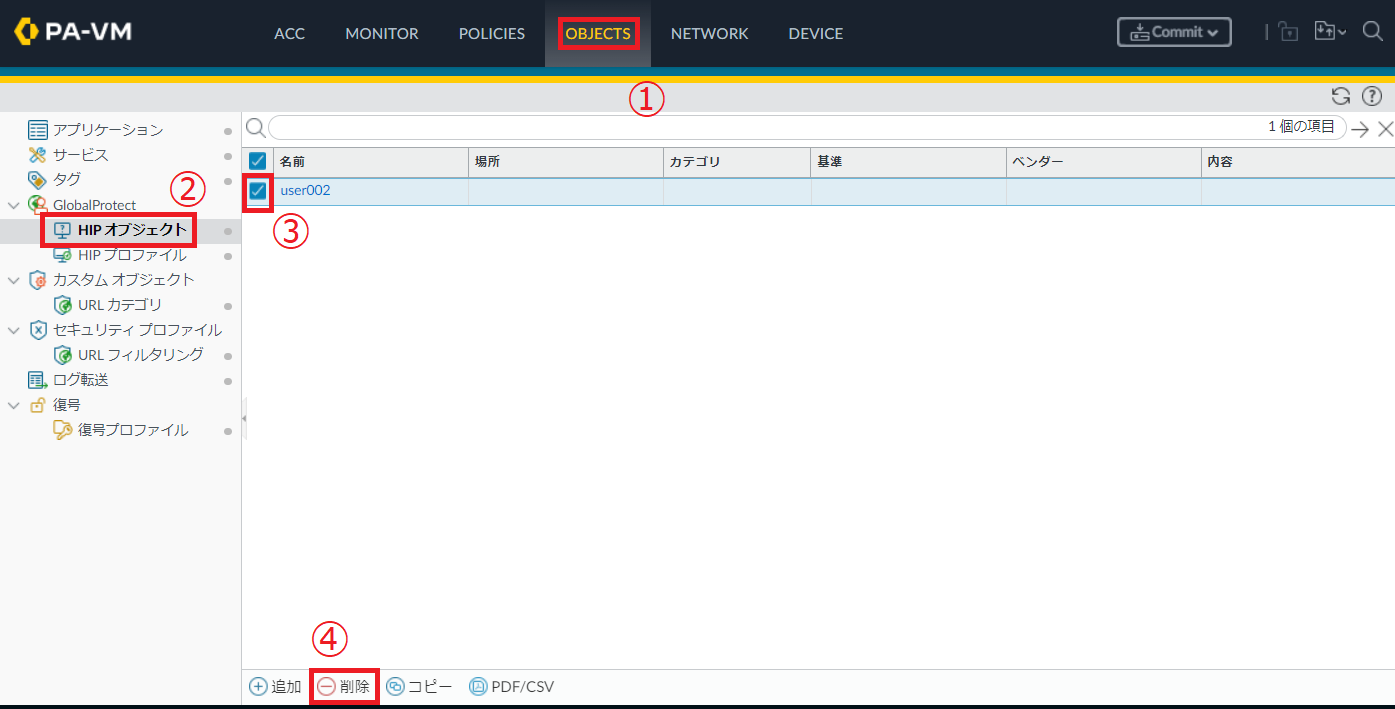Click the 復号プロファイル key icon

pos(62,430)
